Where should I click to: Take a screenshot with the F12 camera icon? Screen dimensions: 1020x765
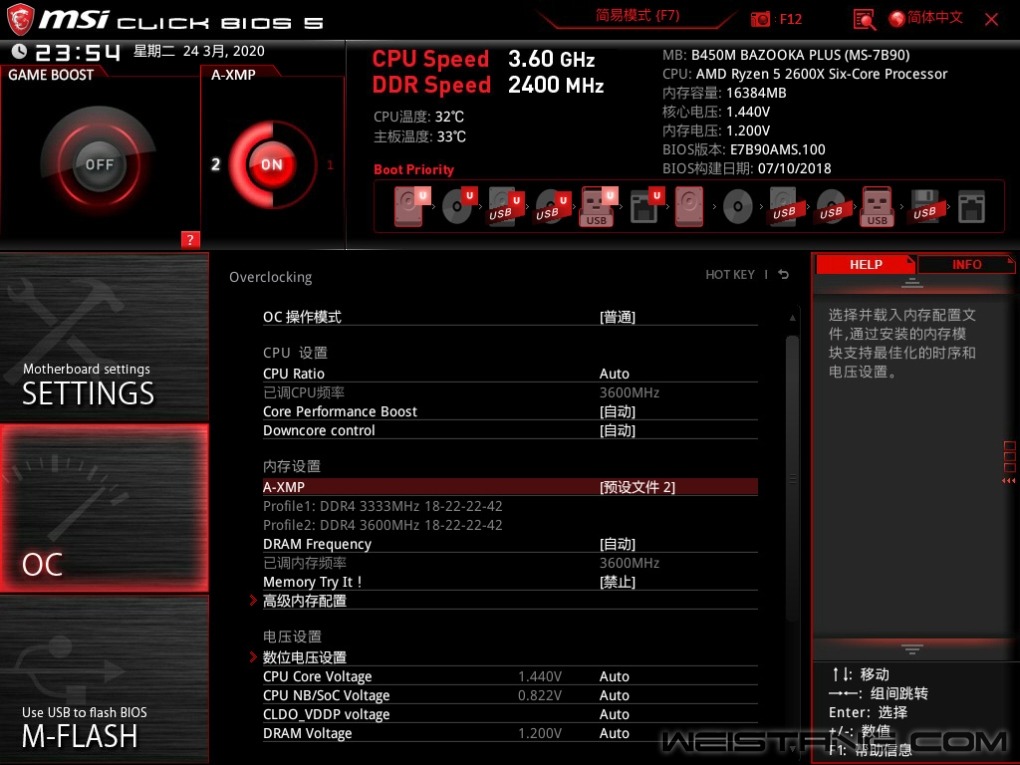pyautogui.click(x=760, y=19)
